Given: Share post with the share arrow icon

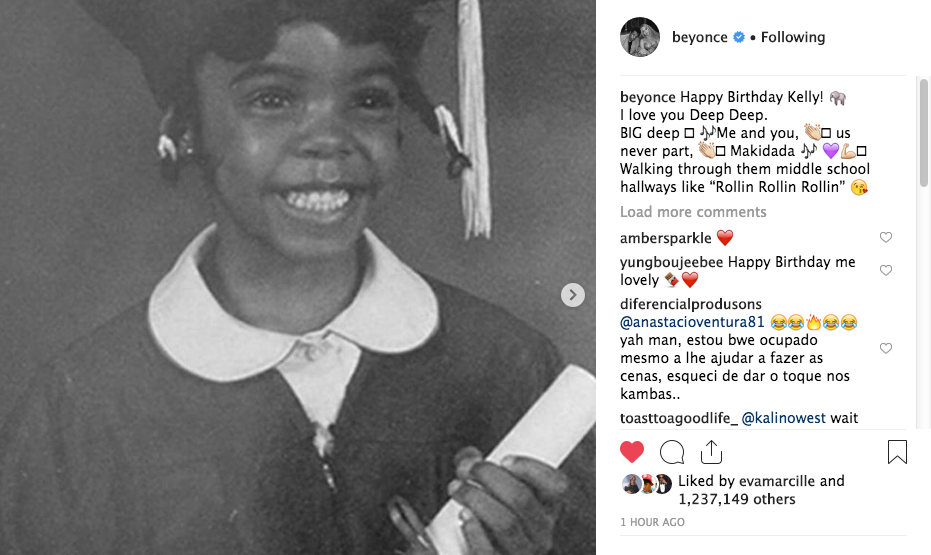Looking at the screenshot, I should coord(711,452).
